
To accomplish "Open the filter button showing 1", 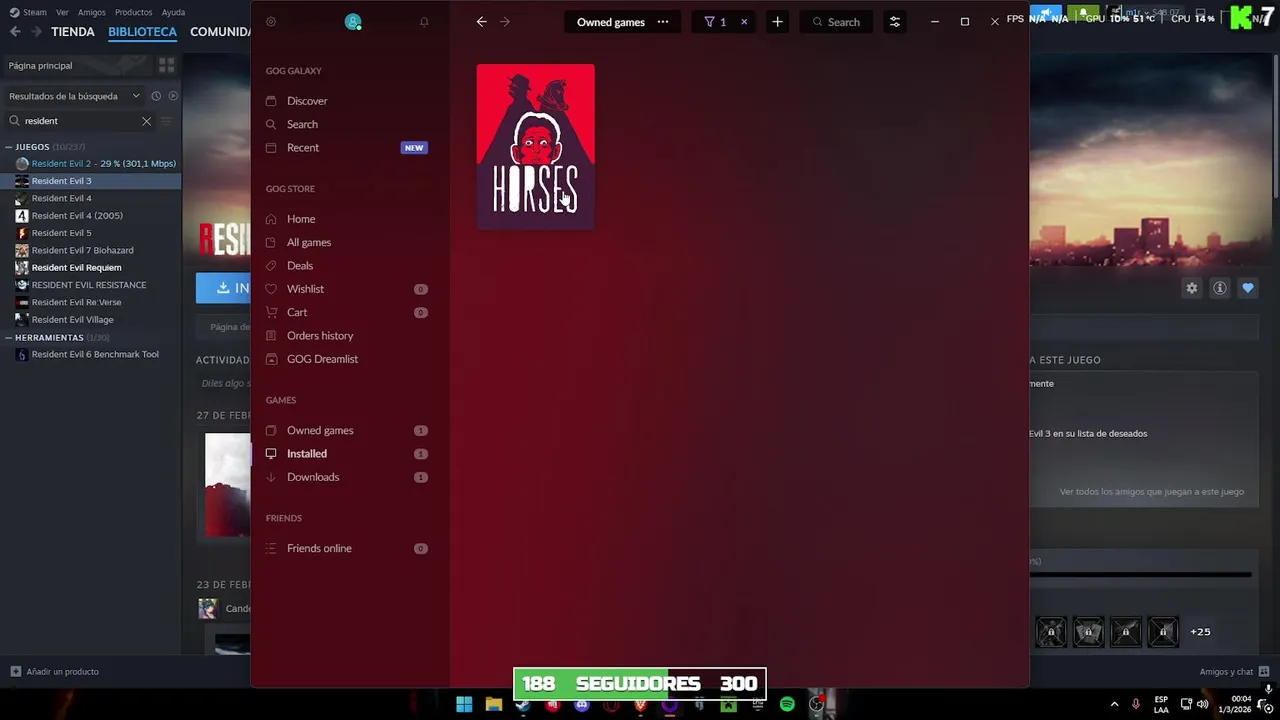I will coord(715,22).
